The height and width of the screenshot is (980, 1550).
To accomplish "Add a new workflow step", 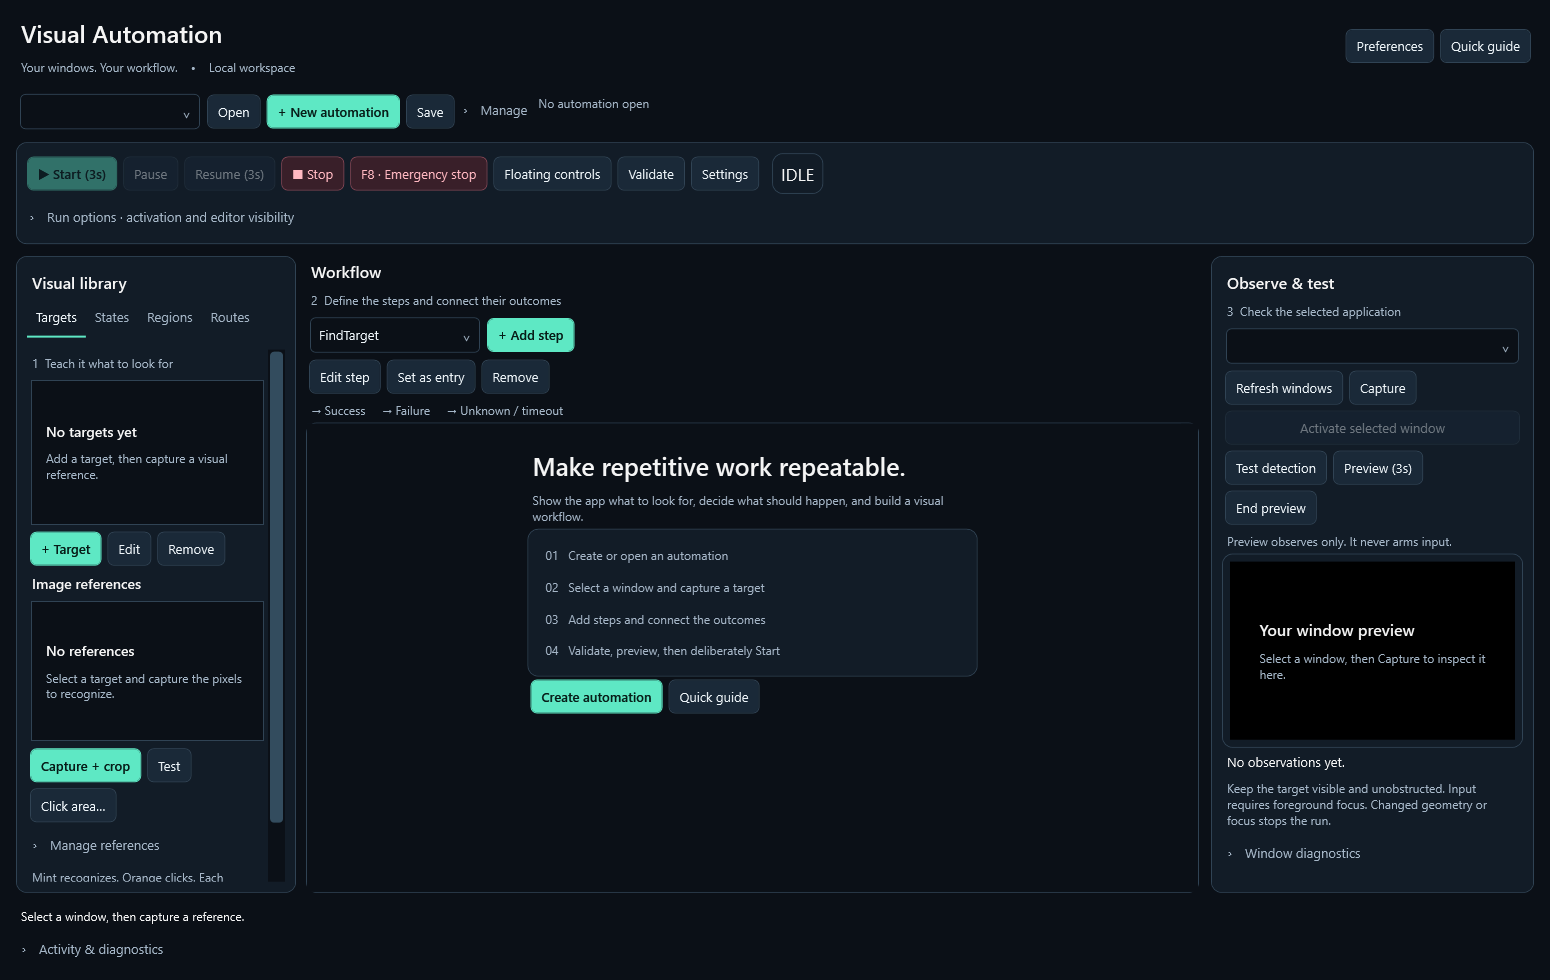I will coord(531,335).
